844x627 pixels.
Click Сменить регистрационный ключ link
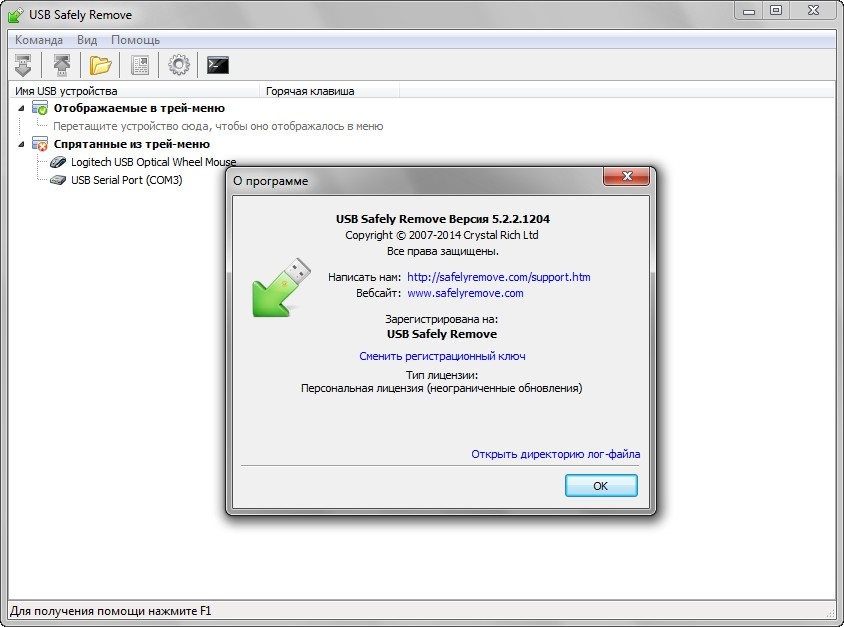pos(442,356)
